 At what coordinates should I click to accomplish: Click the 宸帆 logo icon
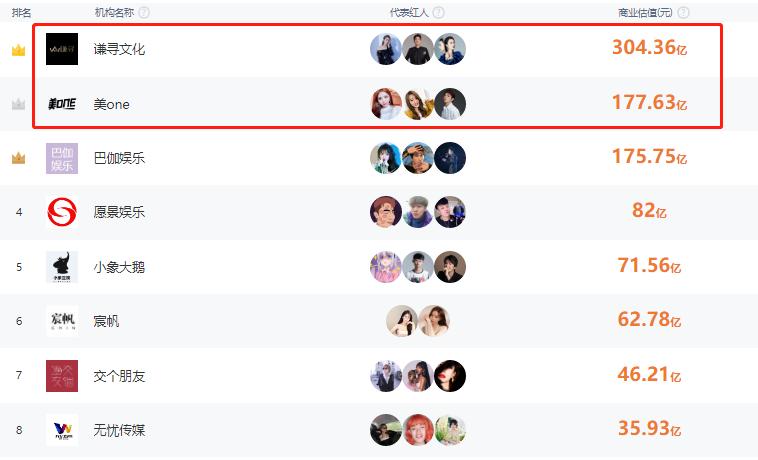tap(62, 321)
